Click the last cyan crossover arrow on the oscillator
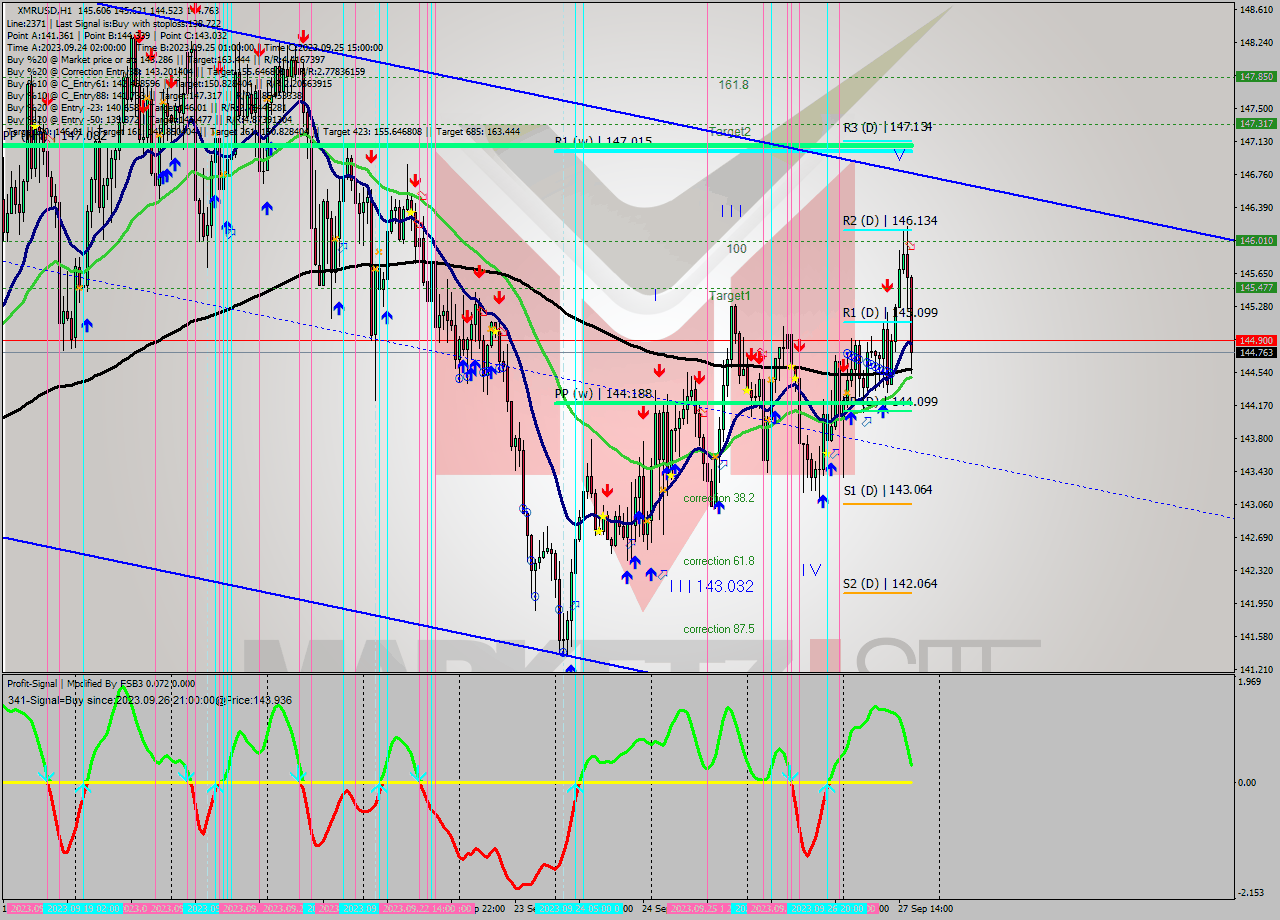Image resolution: width=1280 pixels, height=920 pixels. point(827,788)
